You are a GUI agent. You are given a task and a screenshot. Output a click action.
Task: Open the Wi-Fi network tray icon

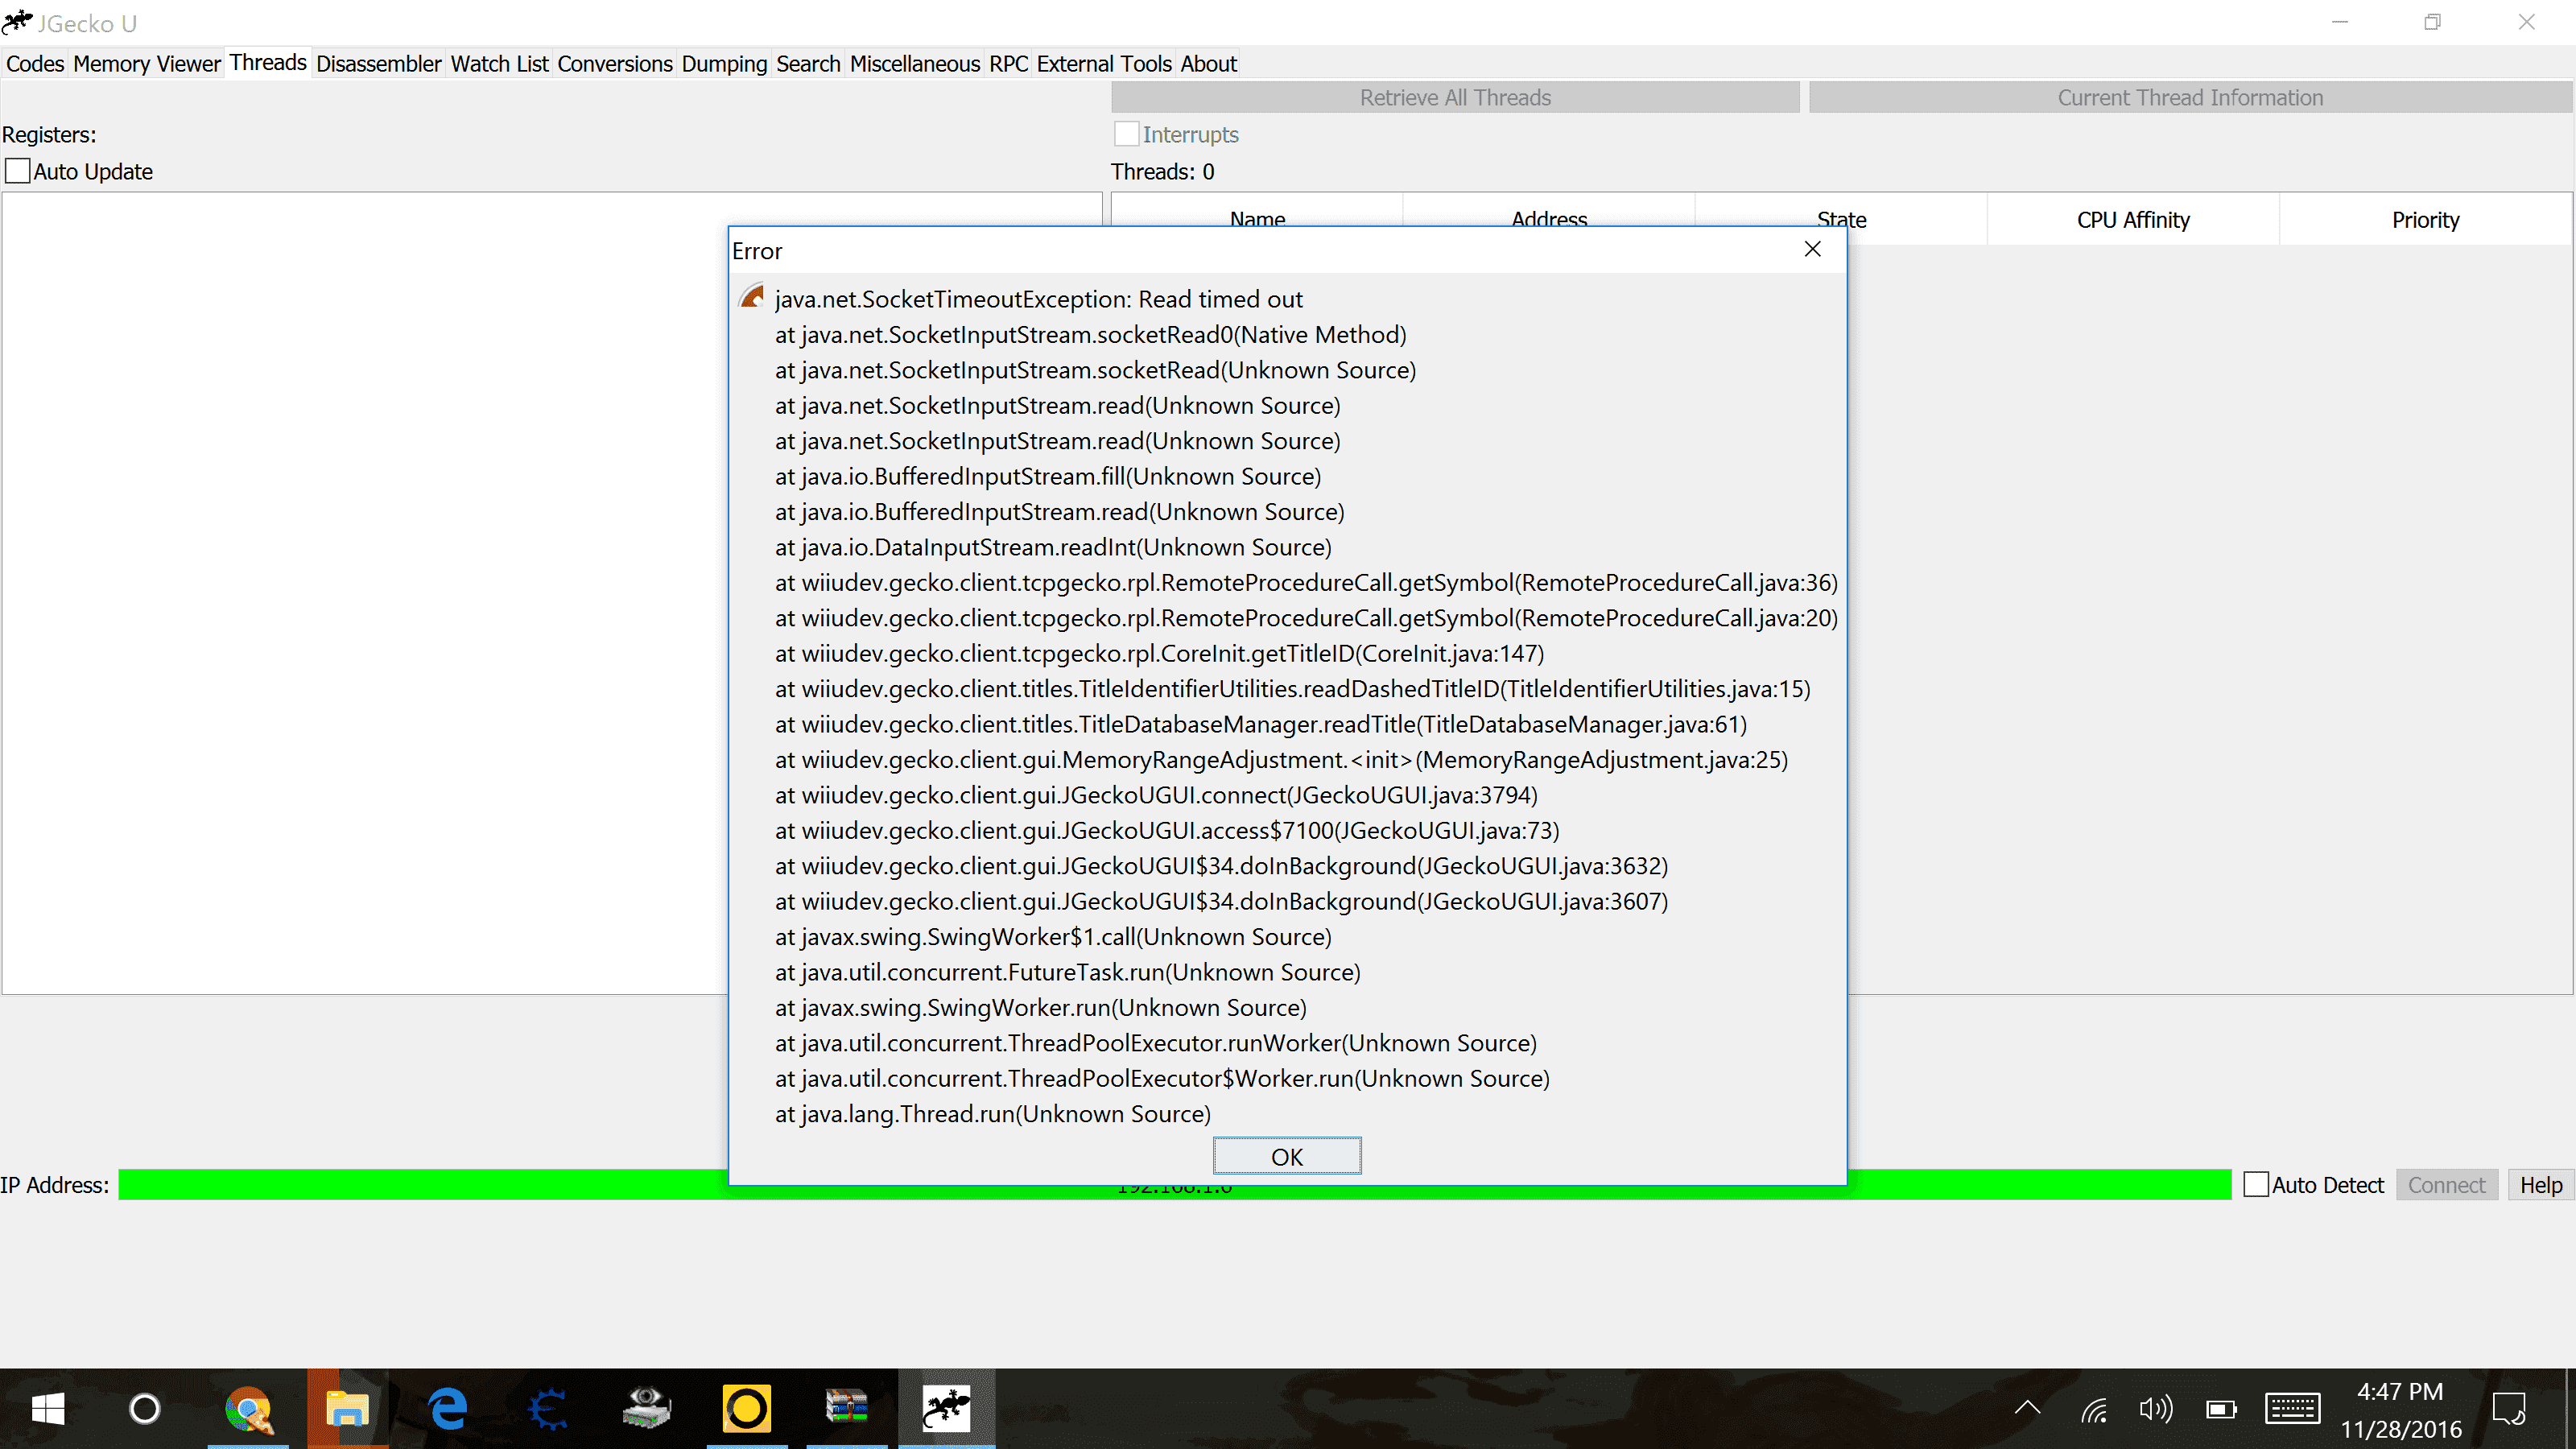coord(2095,1409)
